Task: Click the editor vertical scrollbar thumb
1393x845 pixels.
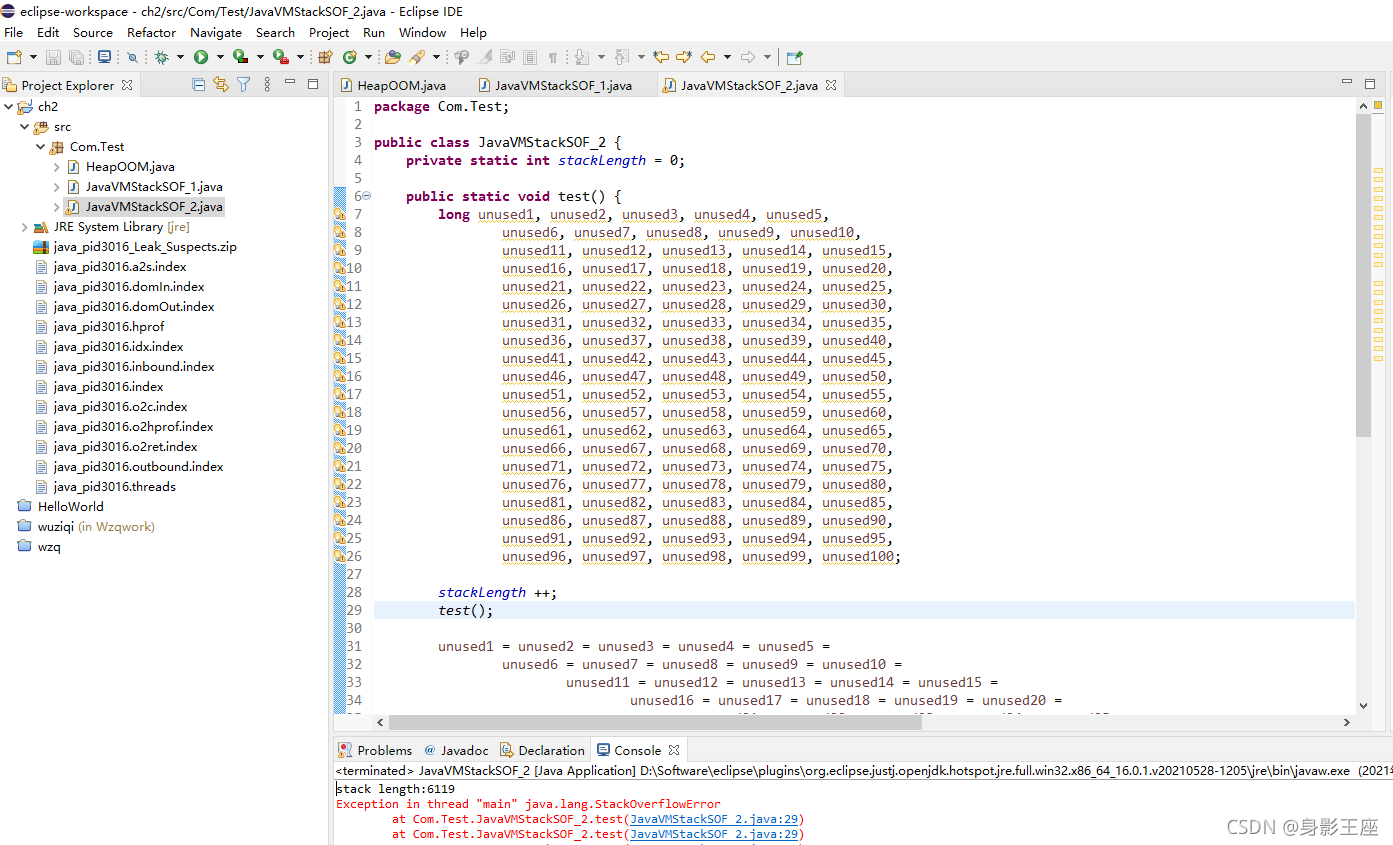Action: tap(1364, 275)
